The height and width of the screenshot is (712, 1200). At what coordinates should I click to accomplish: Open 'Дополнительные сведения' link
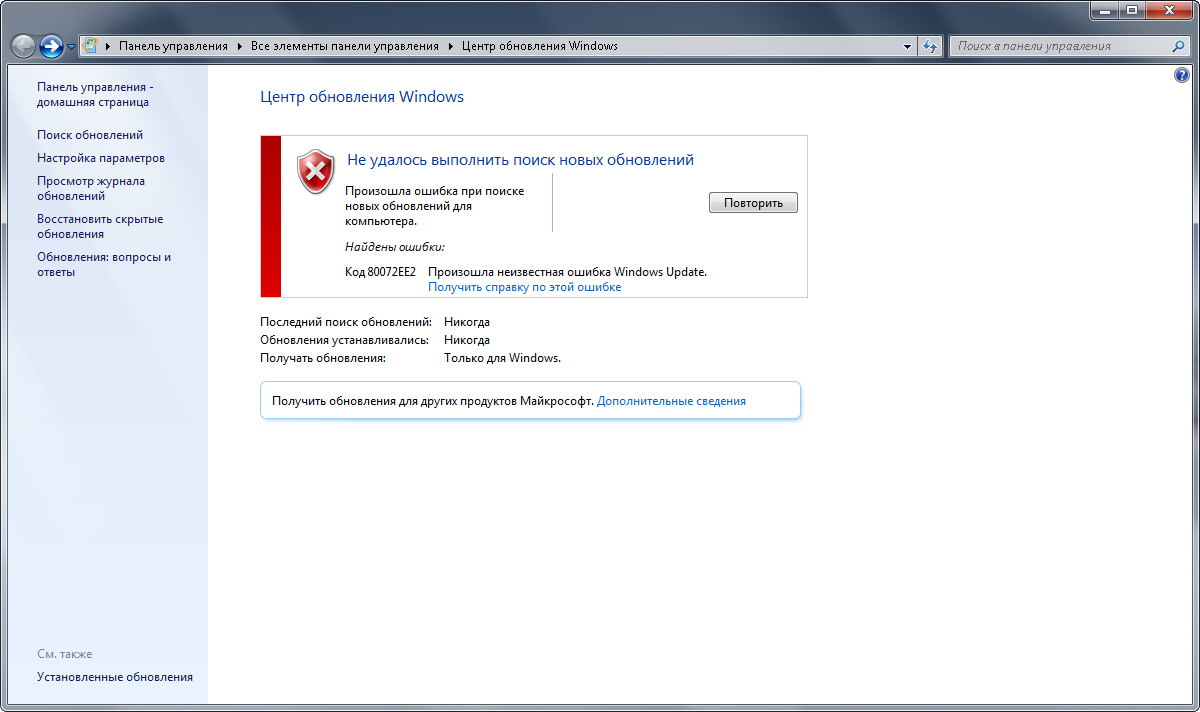pos(671,401)
